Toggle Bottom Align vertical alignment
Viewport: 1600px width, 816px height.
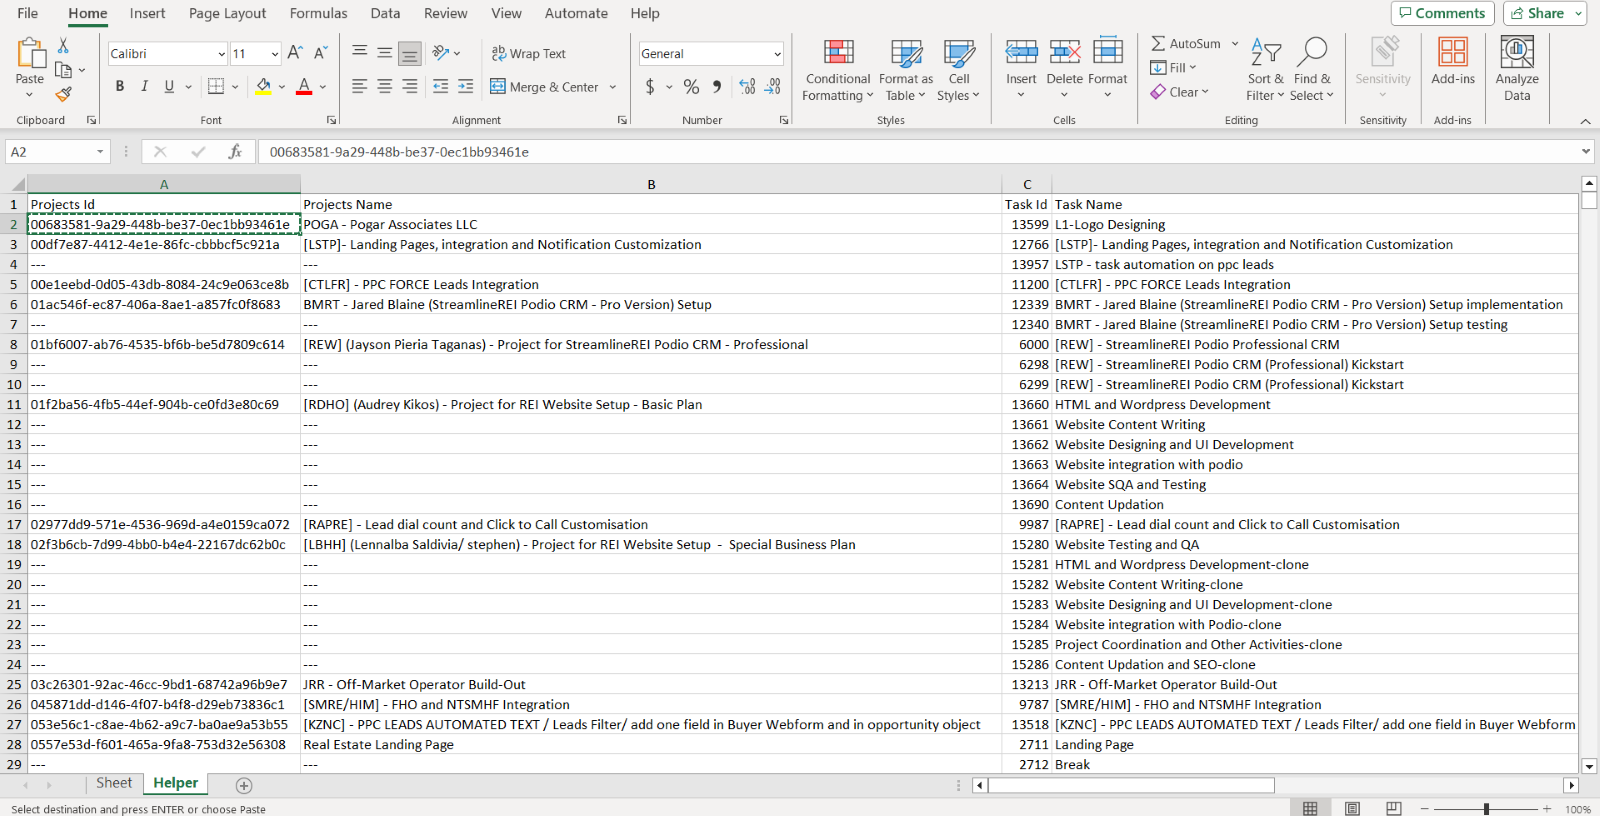click(x=410, y=53)
